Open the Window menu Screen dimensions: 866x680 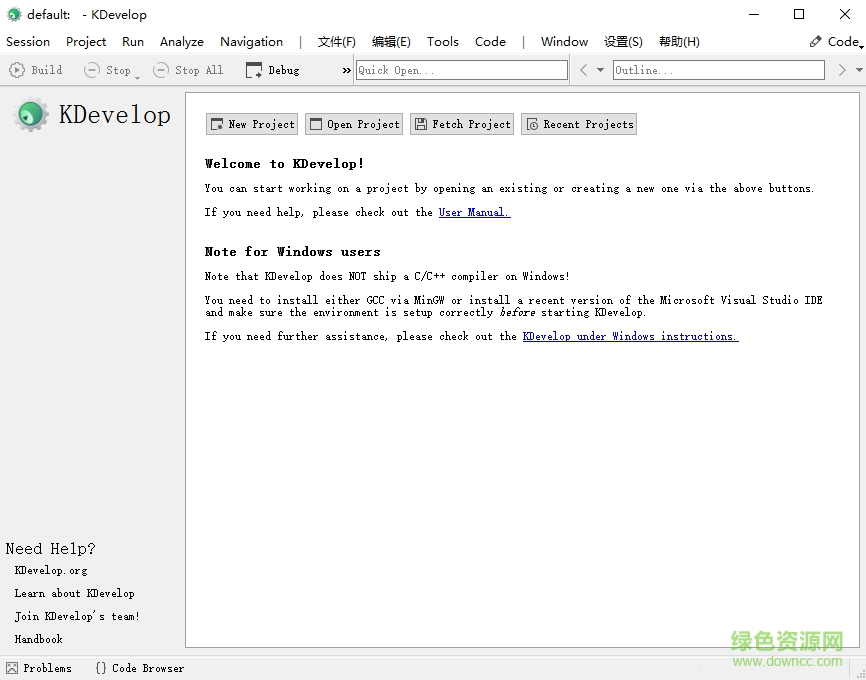coord(564,41)
